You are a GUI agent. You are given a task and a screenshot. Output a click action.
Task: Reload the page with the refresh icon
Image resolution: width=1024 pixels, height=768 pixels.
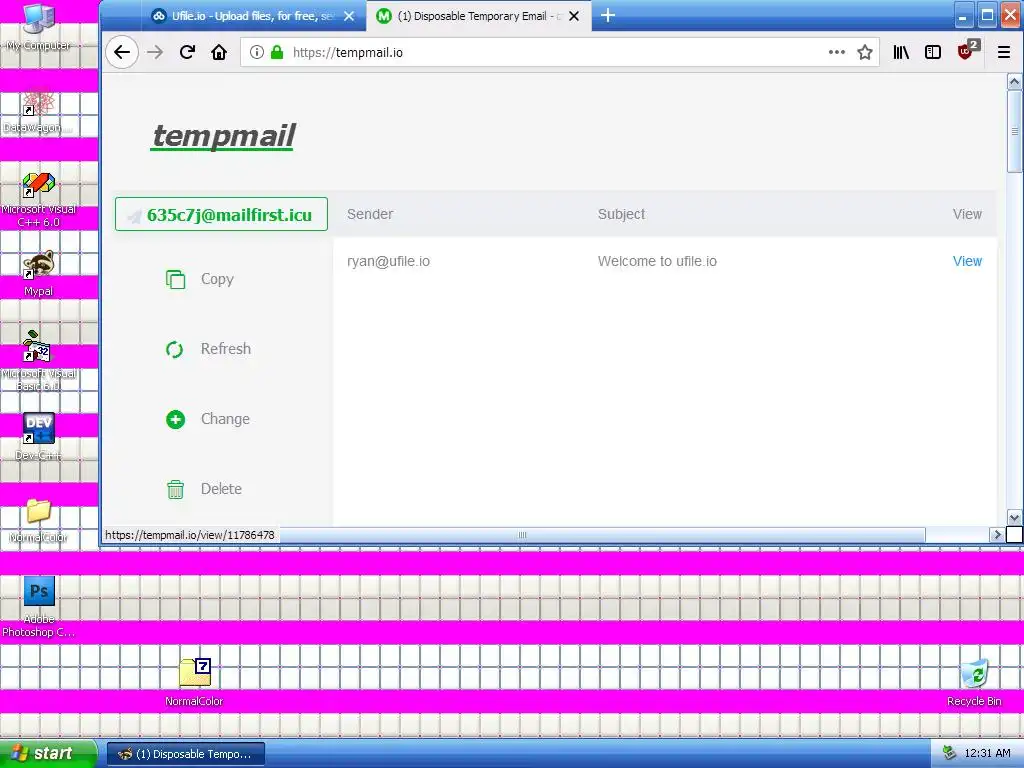point(187,52)
